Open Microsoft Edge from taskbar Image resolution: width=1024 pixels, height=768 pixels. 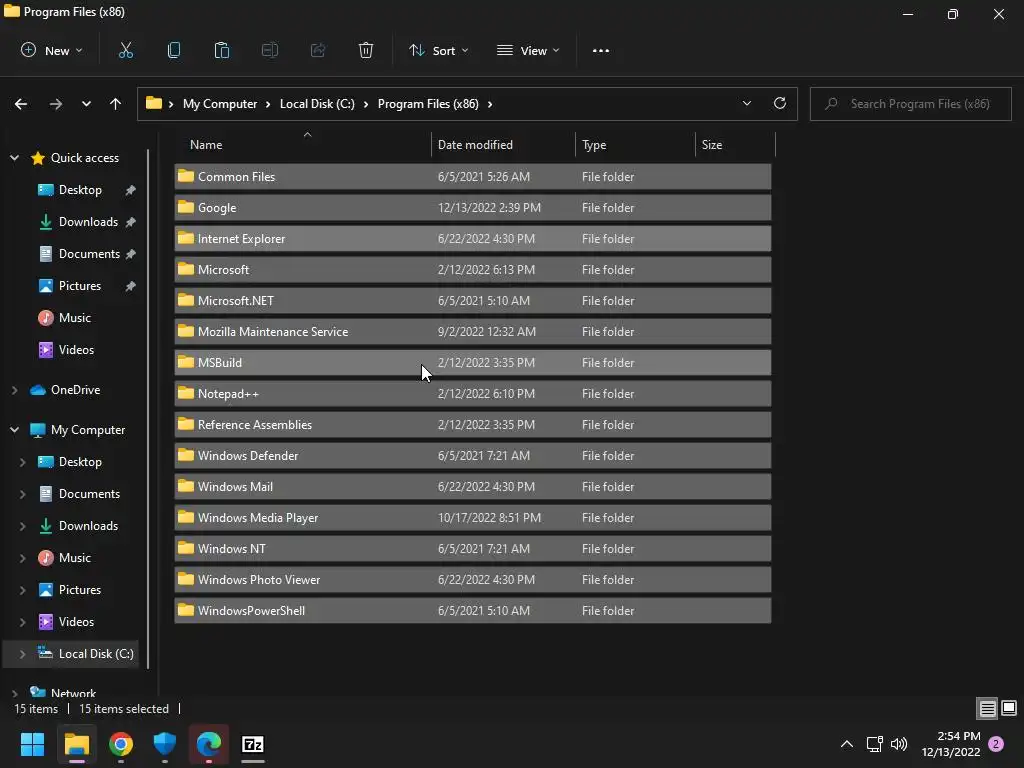(x=209, y=744)
